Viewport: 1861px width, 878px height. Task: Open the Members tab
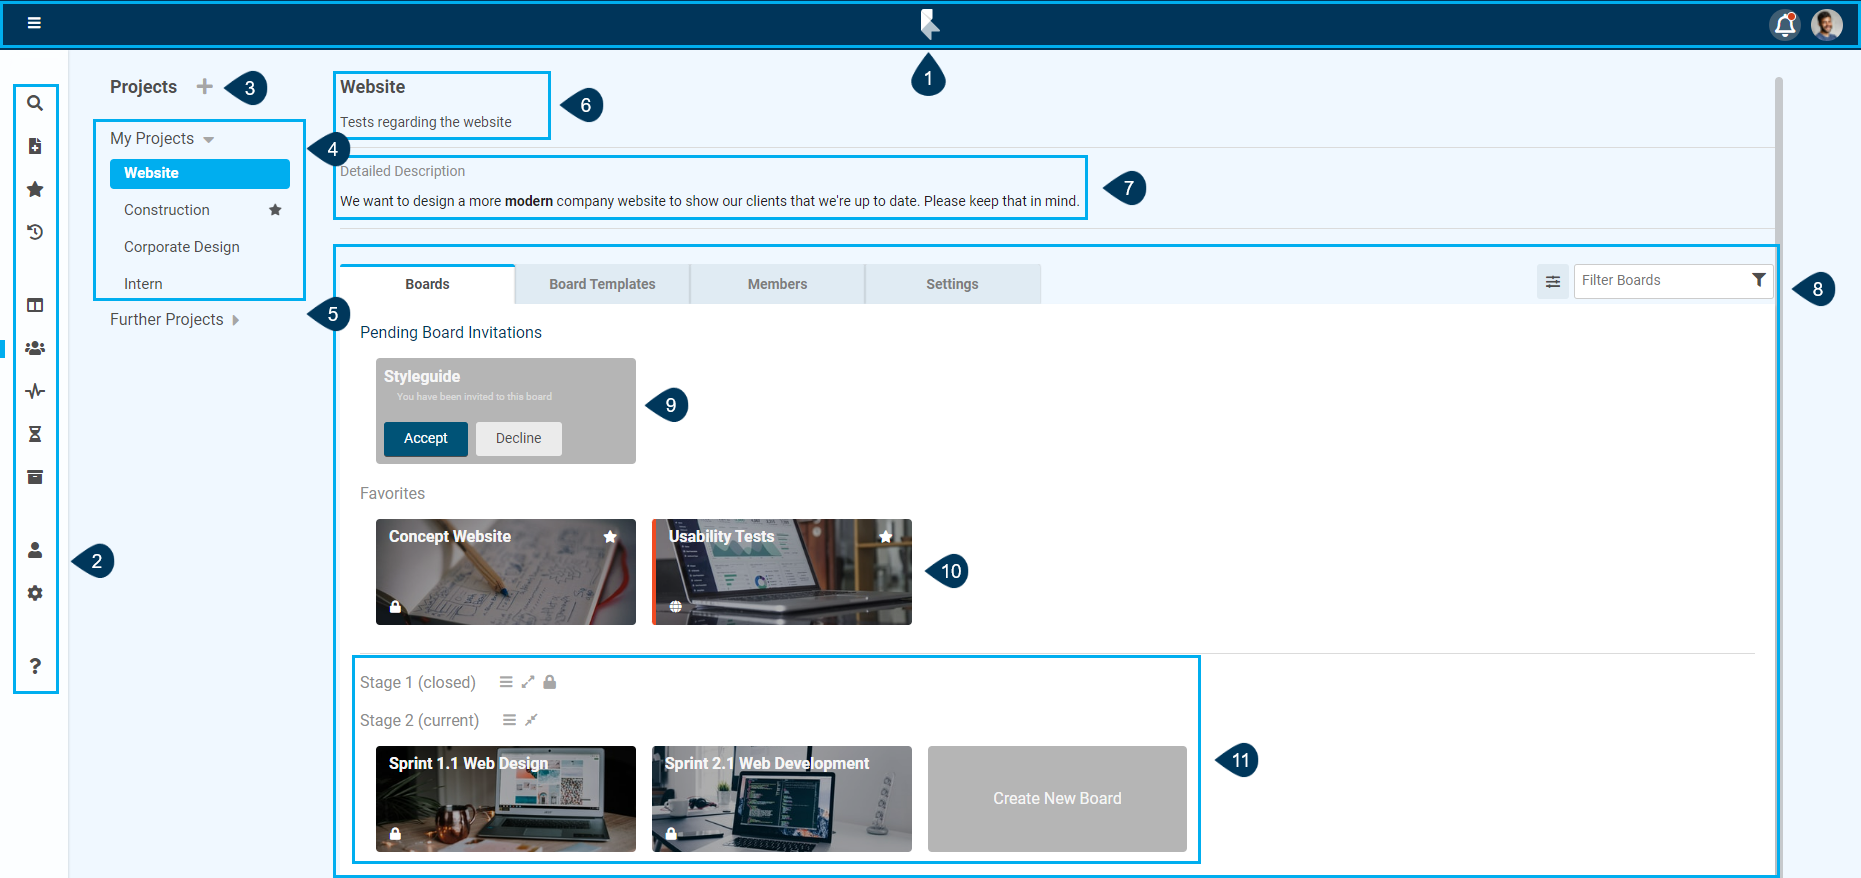click(777, 284)
